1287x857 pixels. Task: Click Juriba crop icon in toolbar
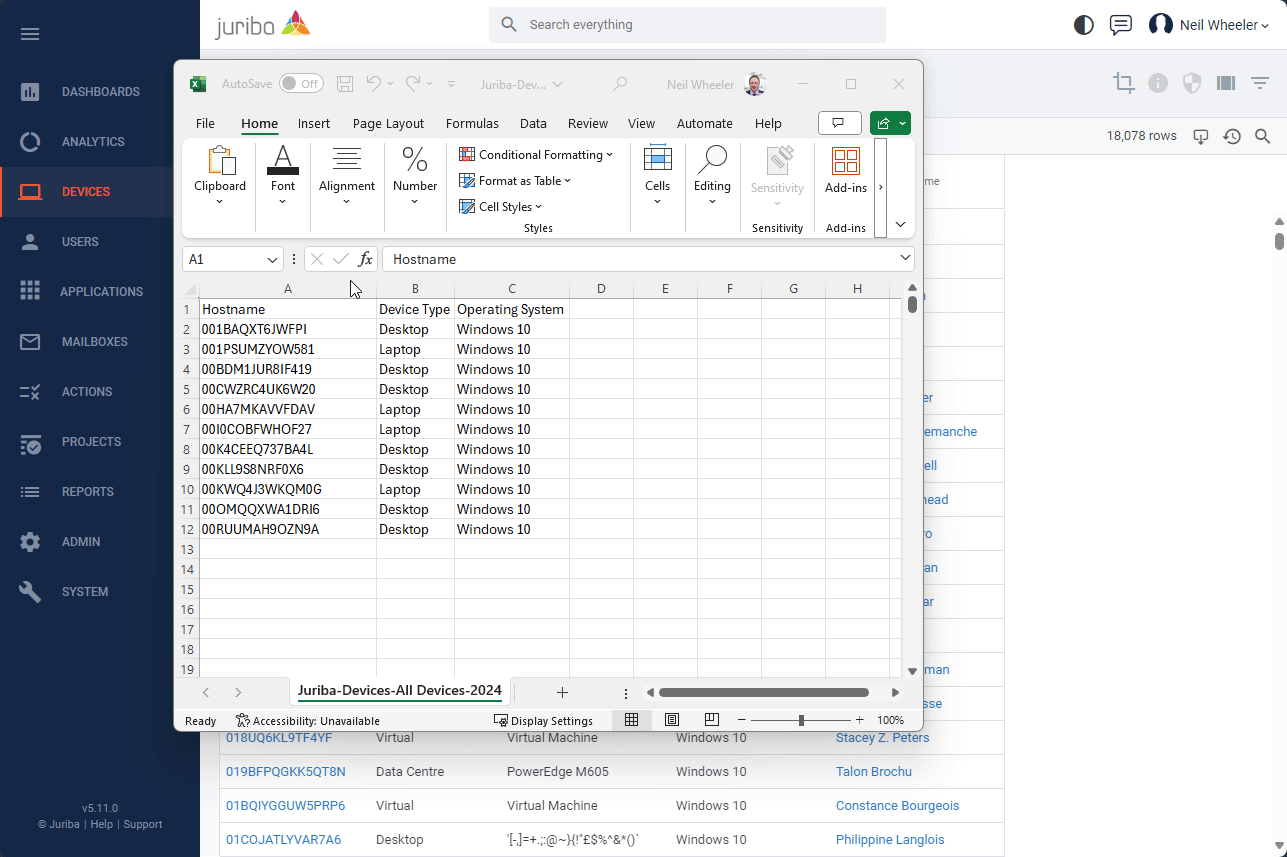1124,84
